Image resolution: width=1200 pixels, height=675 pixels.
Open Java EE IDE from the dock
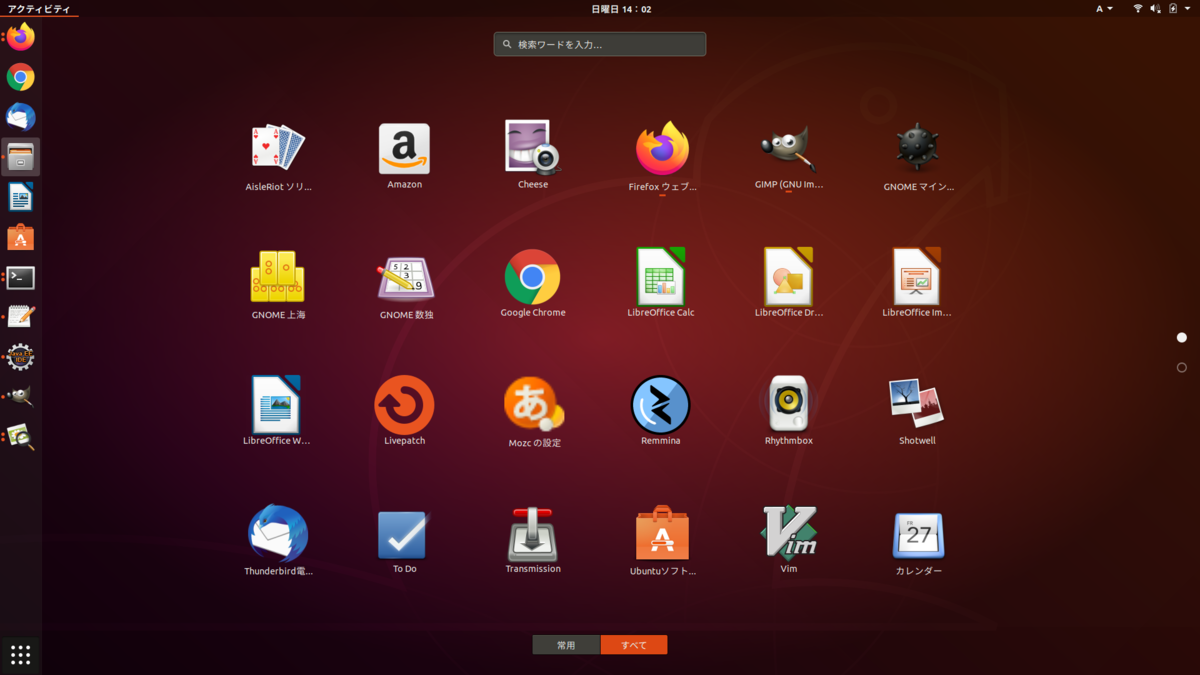[21, 357]
